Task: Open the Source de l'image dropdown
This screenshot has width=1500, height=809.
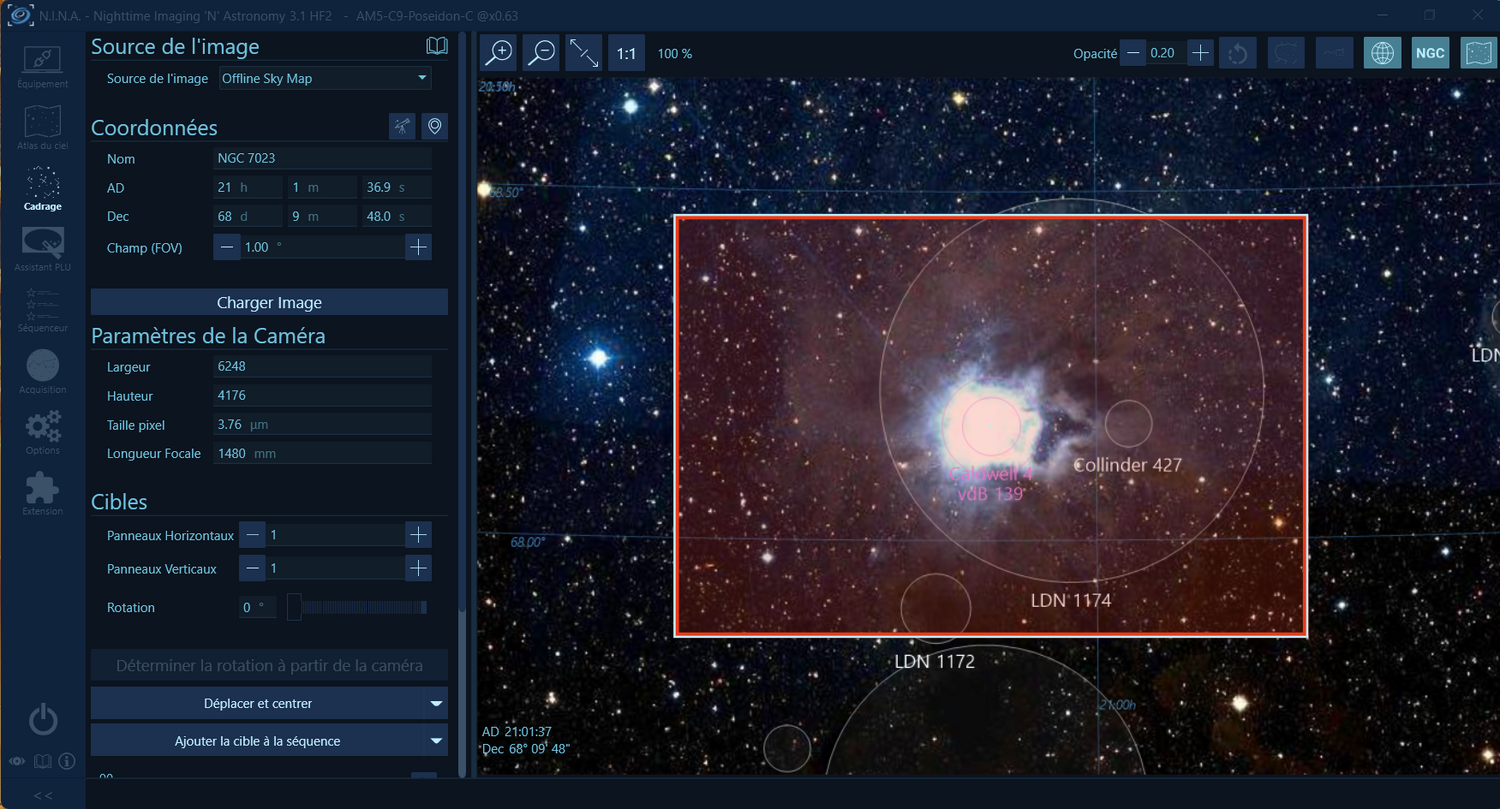Action: [x=326, y=78]
